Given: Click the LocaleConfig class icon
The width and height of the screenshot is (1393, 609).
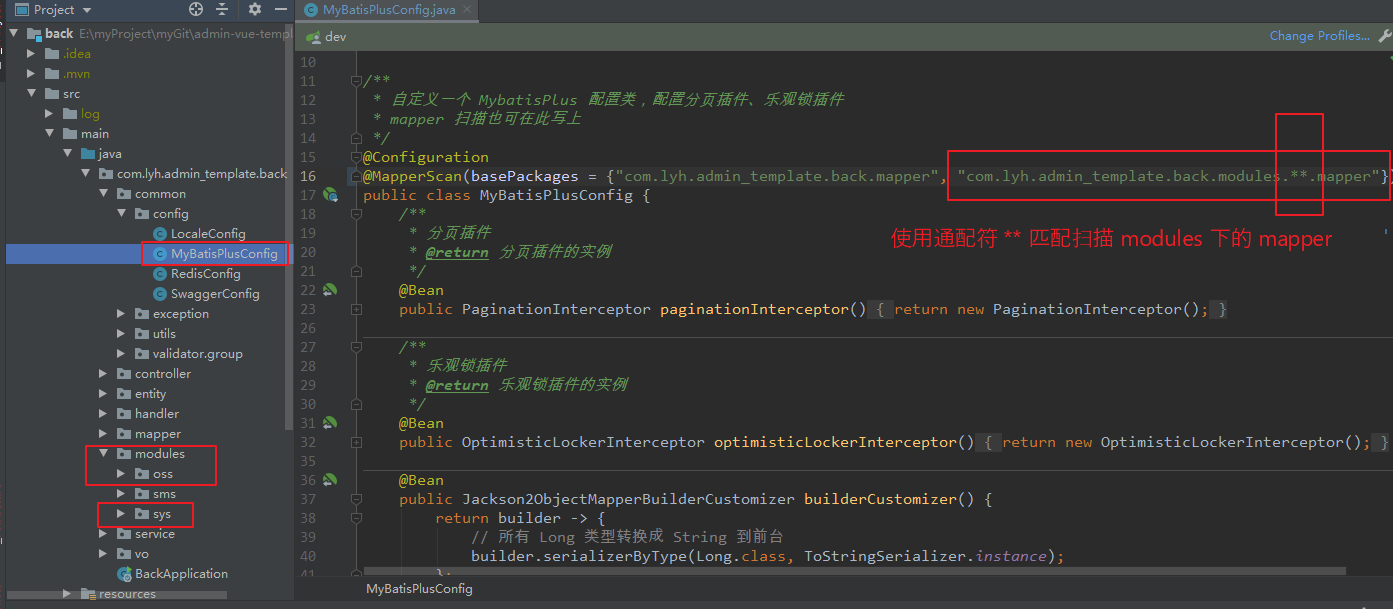Looking at the screenshot, I should coord(160,234).
